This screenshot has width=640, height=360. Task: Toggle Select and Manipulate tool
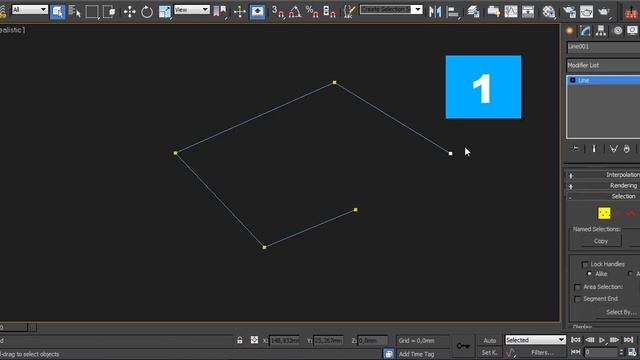pos(240,11)
